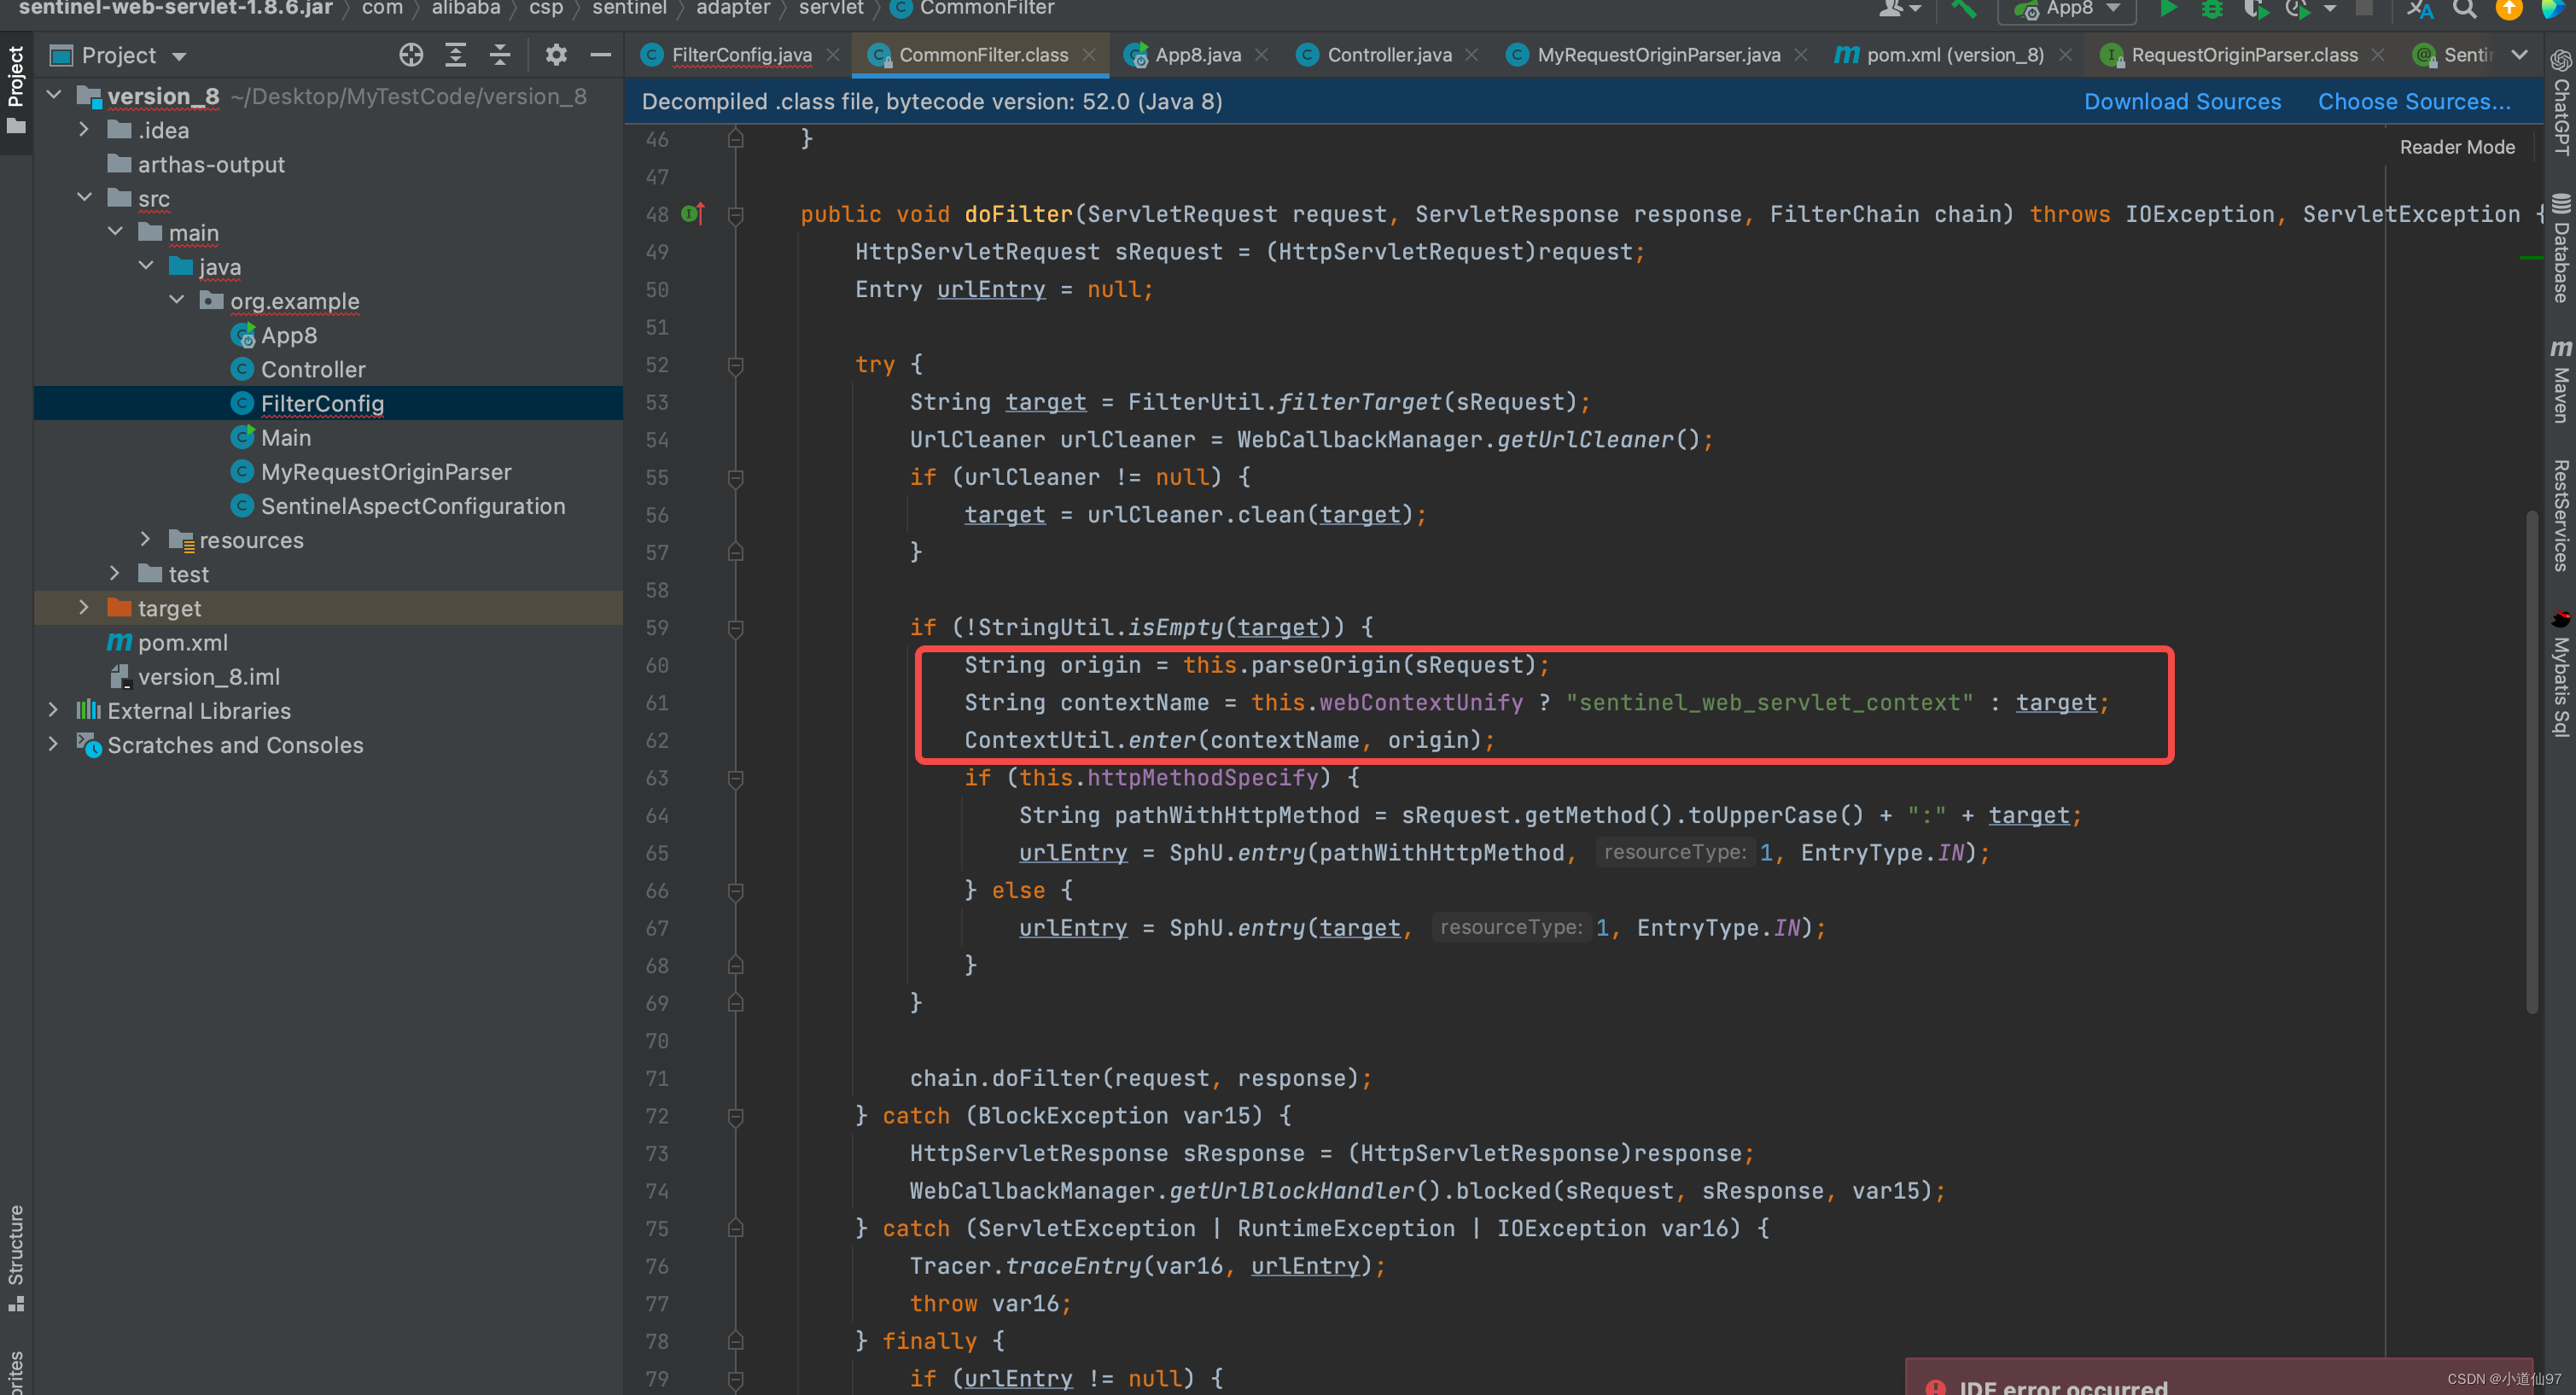
Task: Click the Choose Sources button
Action: click(x=2413, y=102)
